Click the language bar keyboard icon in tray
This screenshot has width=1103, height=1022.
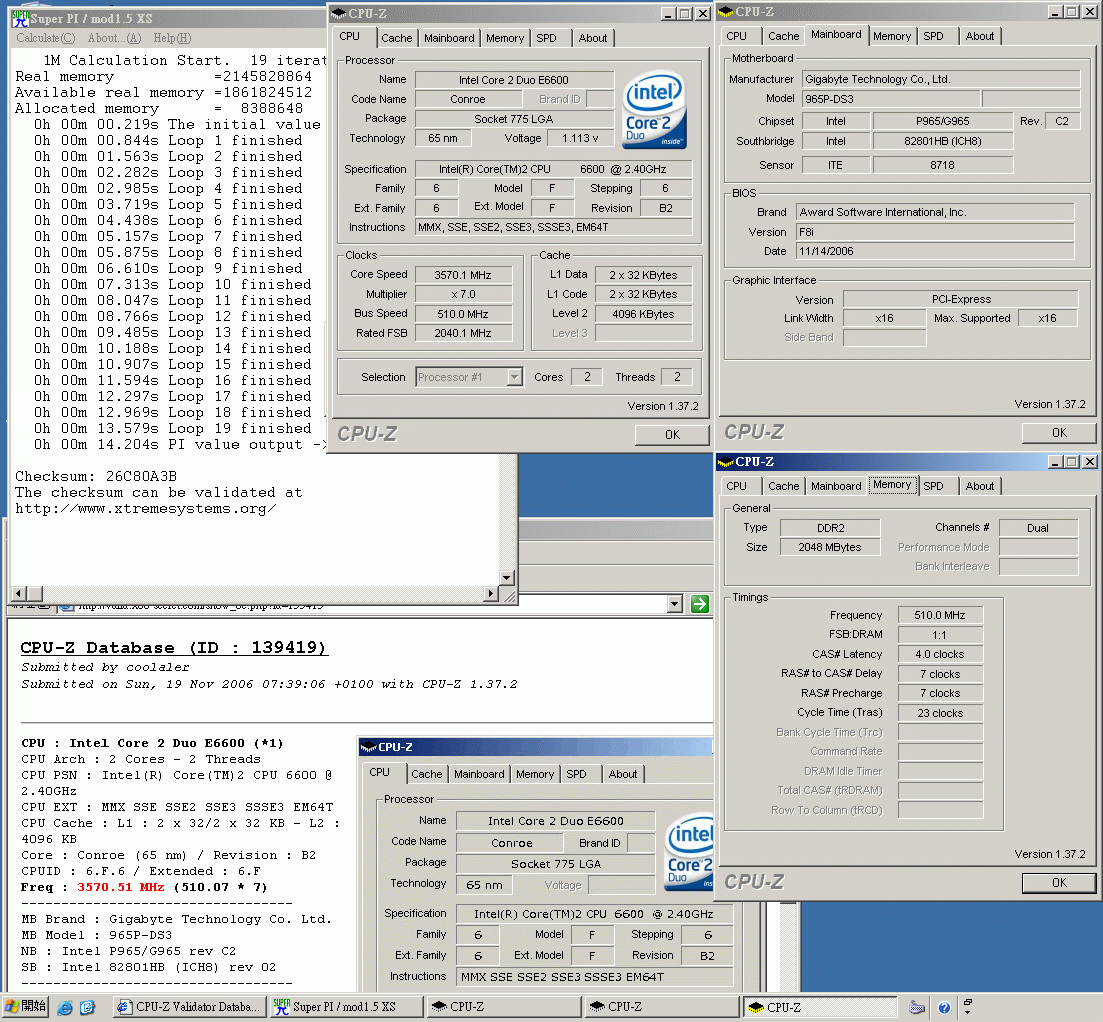917,1007
